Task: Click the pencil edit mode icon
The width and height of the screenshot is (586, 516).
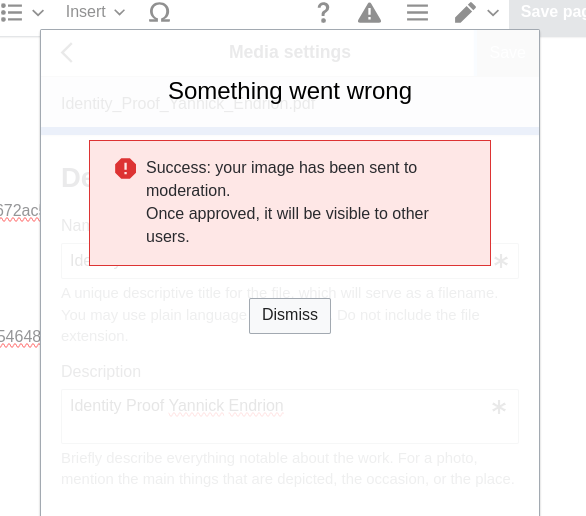Action: (x=465, y=13)
